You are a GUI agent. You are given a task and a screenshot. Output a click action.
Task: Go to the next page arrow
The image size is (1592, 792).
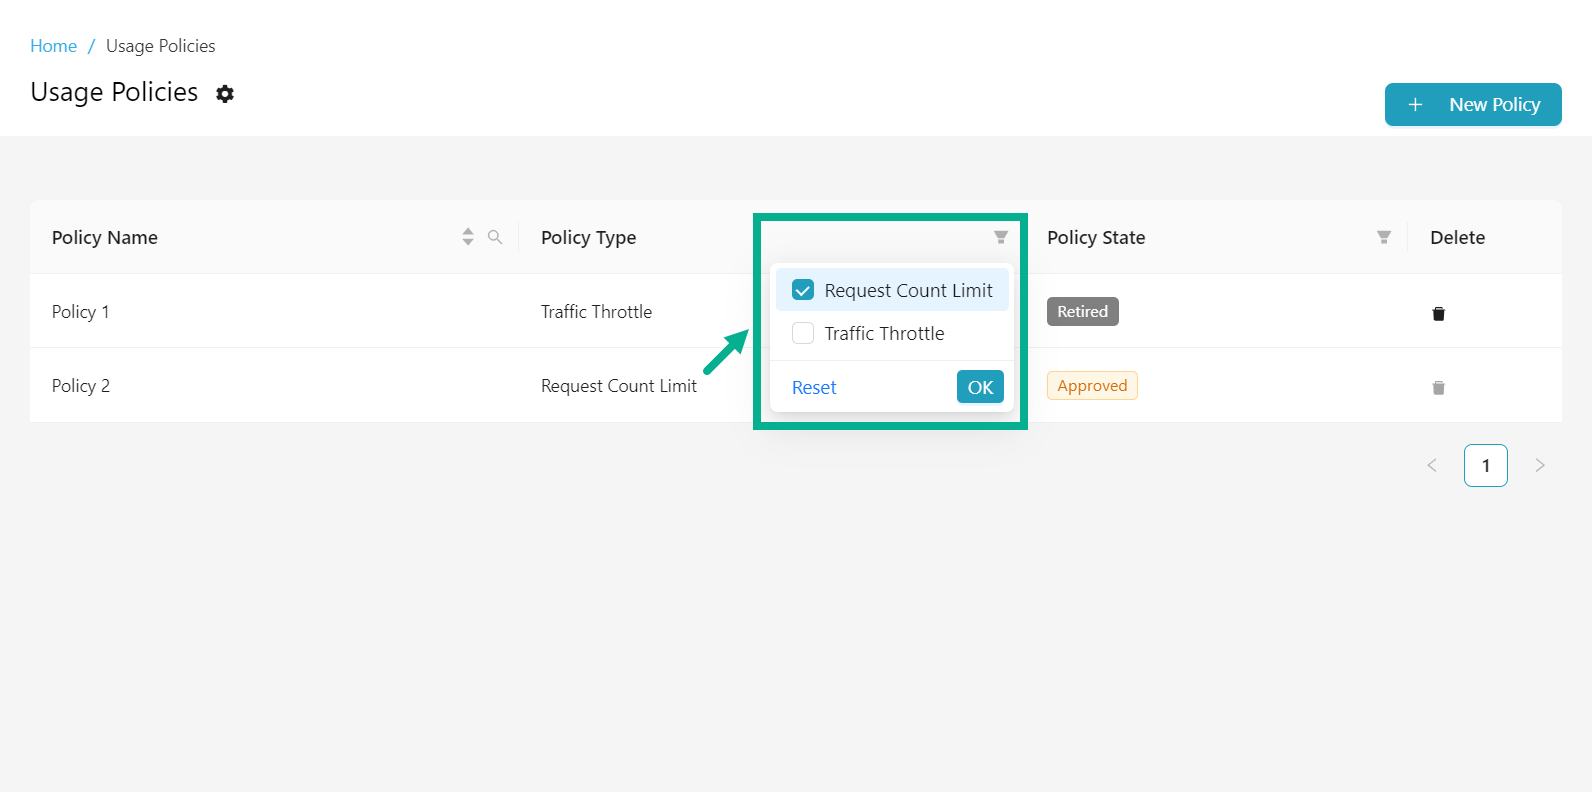tap(1540, 465)
